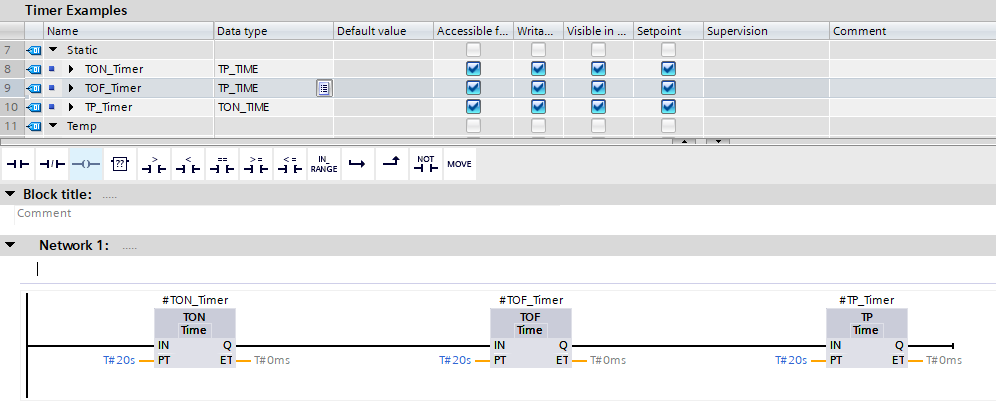Toggle Writable checkbox for TOF_Timer
Viewport: 996px width, 407px height.
click(x=538, y=88)
